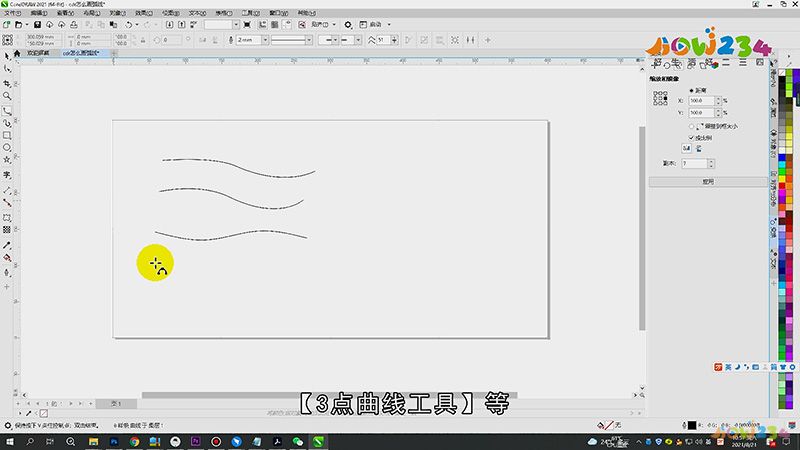
Task: Open the 文件 (File) menu
Action: (x=12, y=13)
